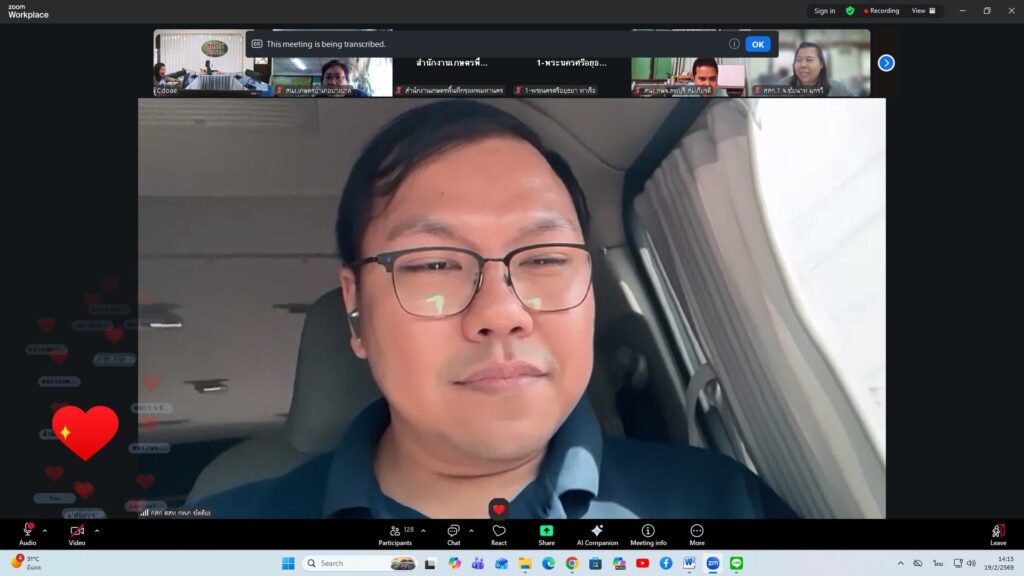The width and height of the screenshot is (1024, 576).
Task: Open the React emoji menu
Action: tap(499, 533)
